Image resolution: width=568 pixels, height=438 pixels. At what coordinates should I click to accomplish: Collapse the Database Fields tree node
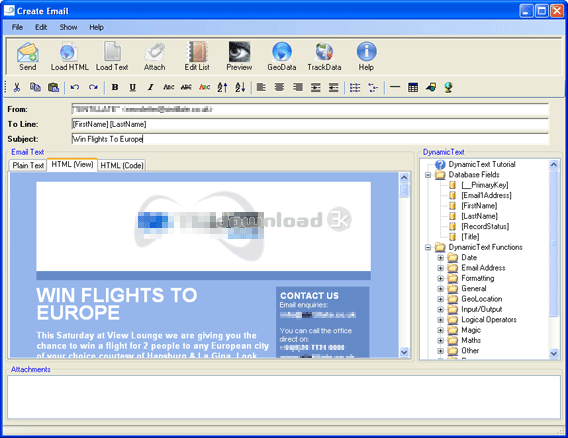pyautogui.click(x=428, y=175)
